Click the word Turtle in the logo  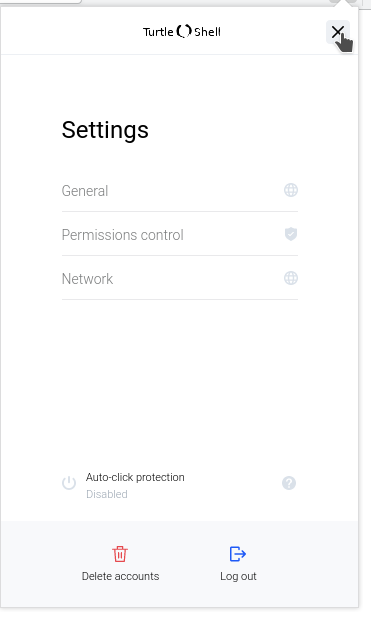[x=158, y=32]
